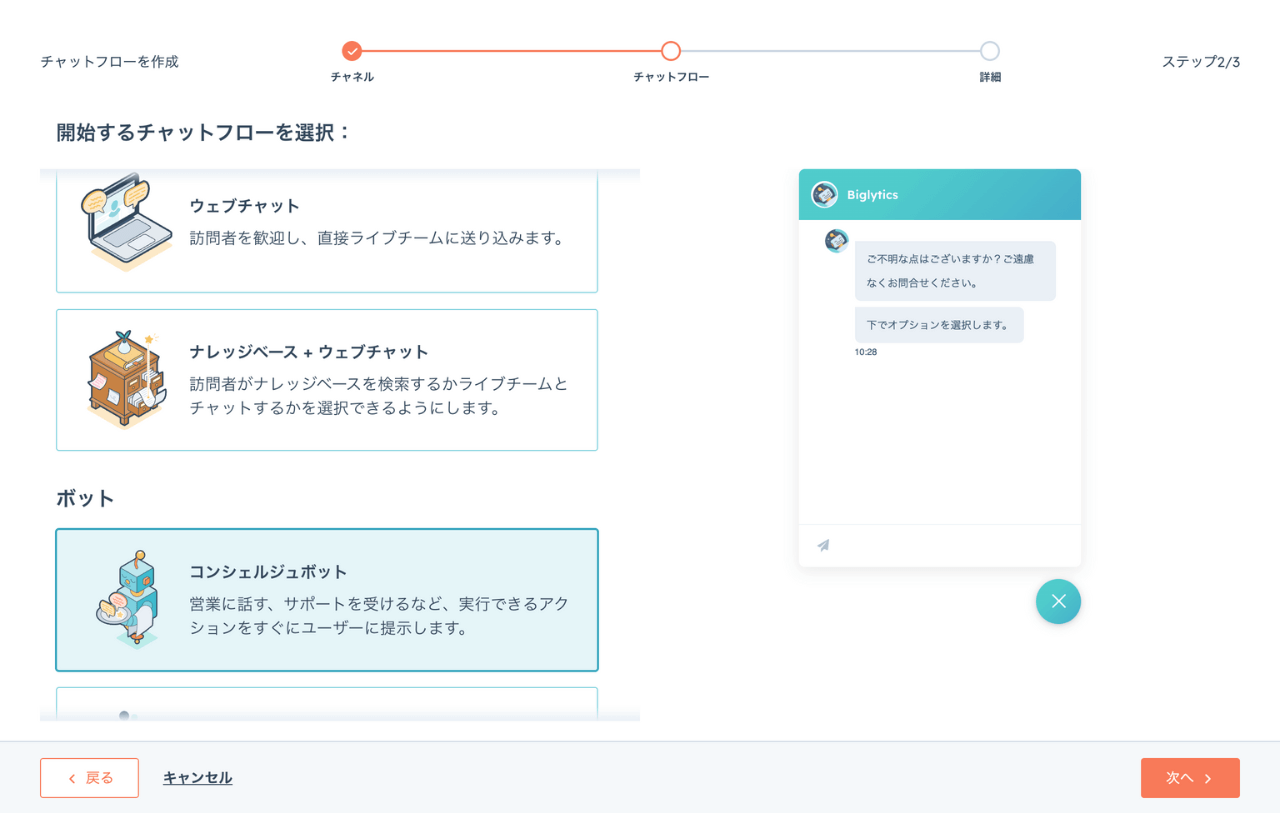Click the ステップ2/3 indicator text
This screenshot has height=813, width=1280.
click(x=1201, y=62)
